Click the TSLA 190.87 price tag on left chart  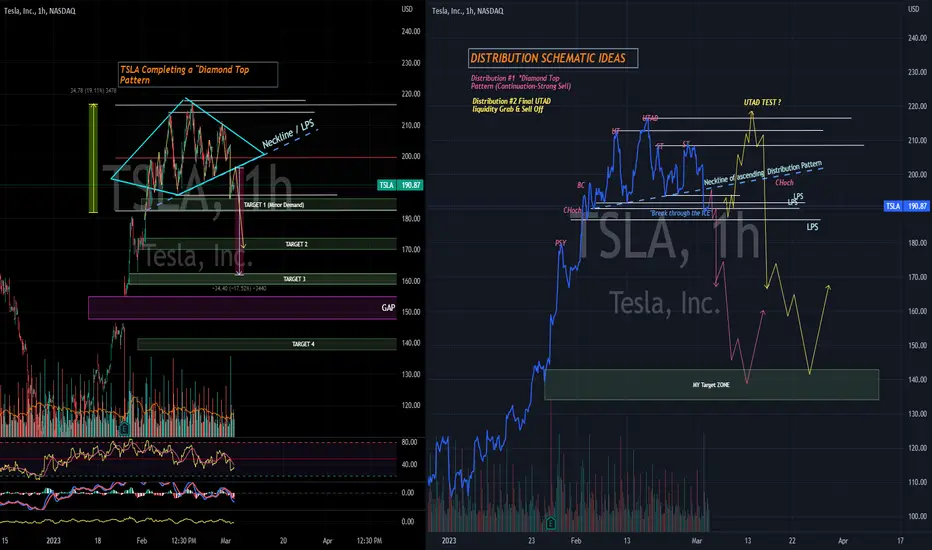click(x=401, y=185)
